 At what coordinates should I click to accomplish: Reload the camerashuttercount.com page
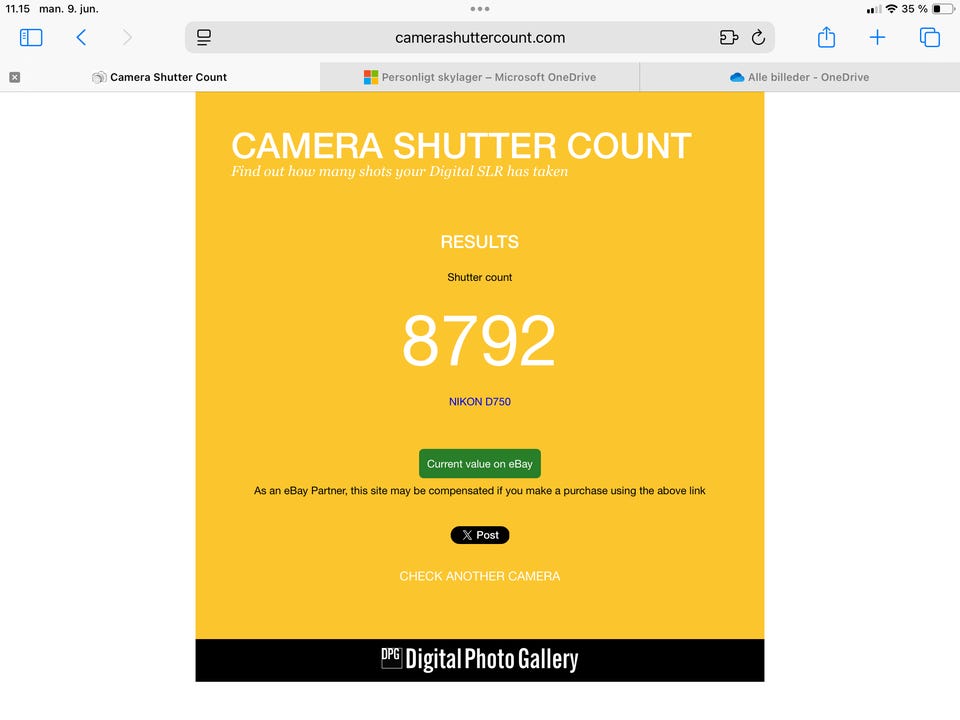tap(758, 37)
